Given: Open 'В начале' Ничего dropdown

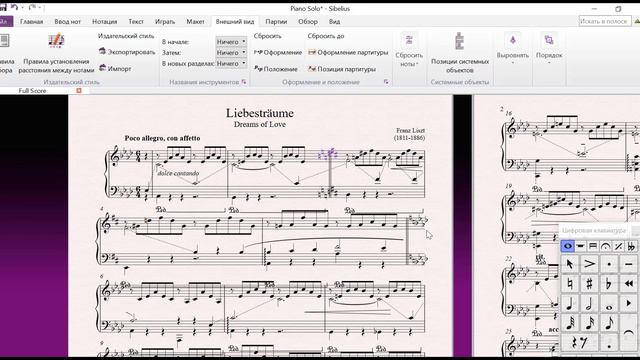Looking at the screenshot, I should [231, 42].
